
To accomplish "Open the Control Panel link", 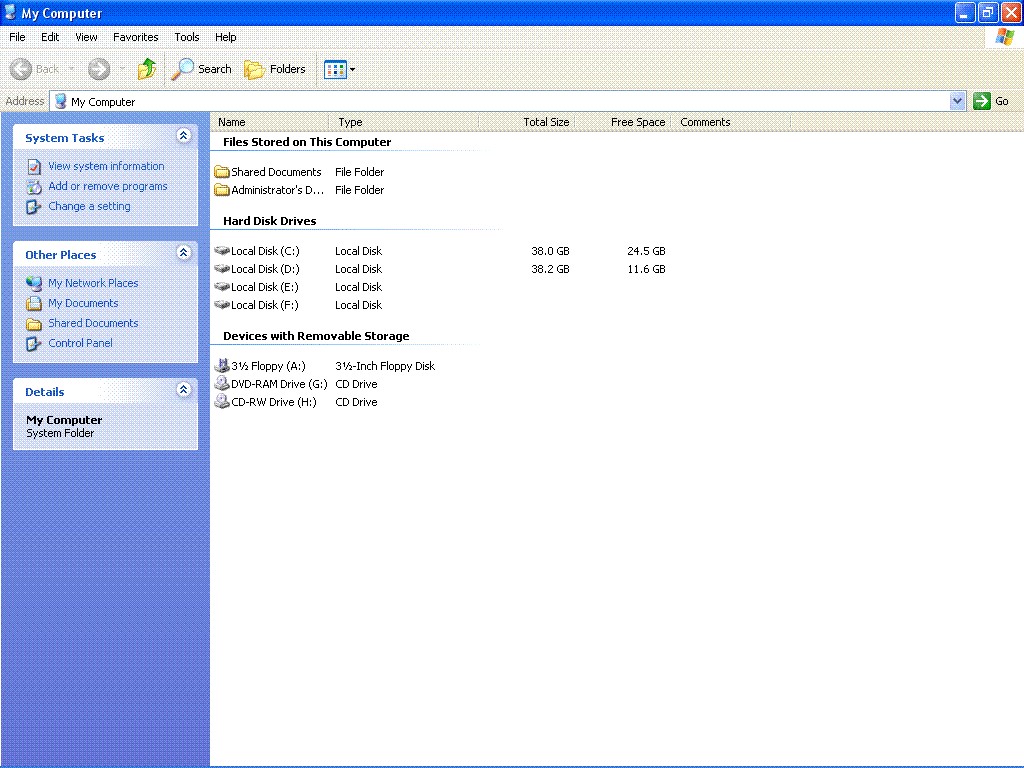I will 80,343.
